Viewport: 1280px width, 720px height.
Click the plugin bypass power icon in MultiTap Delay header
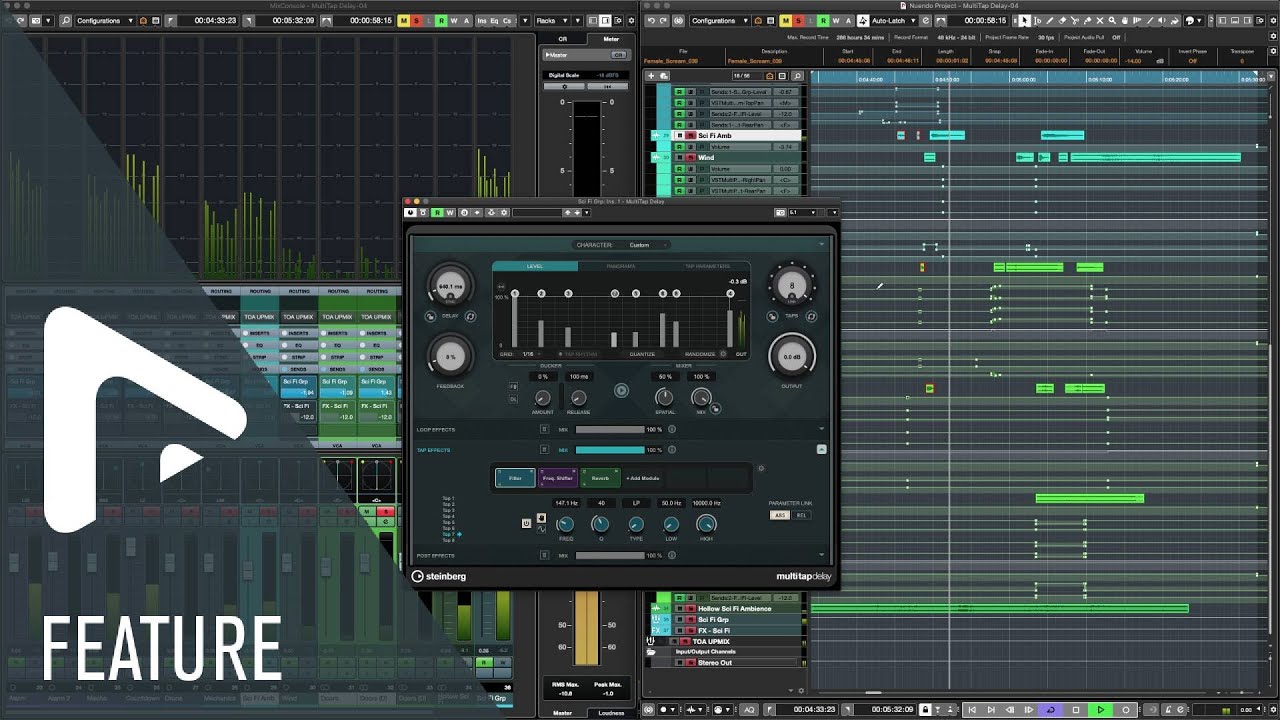coord(410,212)
